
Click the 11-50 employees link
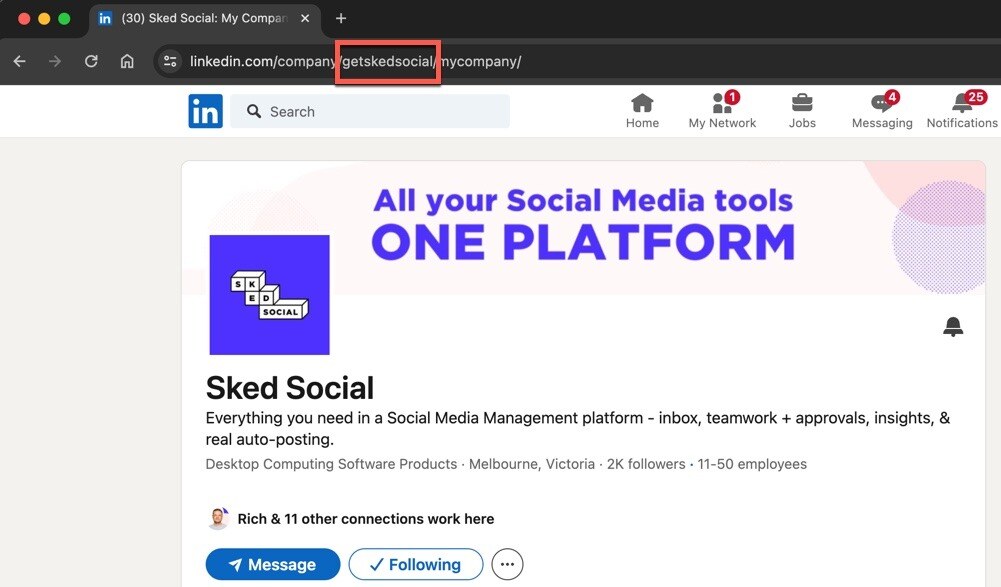click(752, 464)
